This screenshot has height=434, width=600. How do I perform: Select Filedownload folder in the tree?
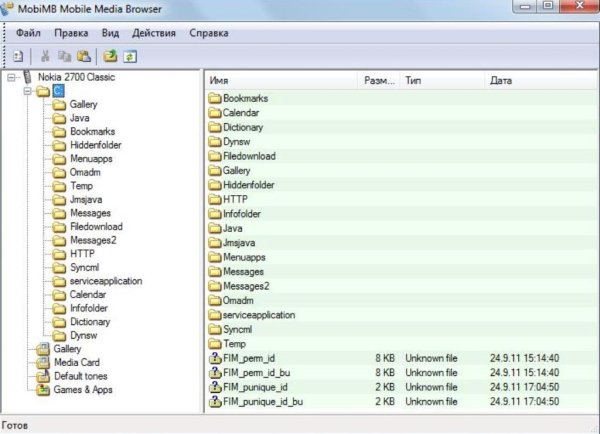[x=96, y=227]
